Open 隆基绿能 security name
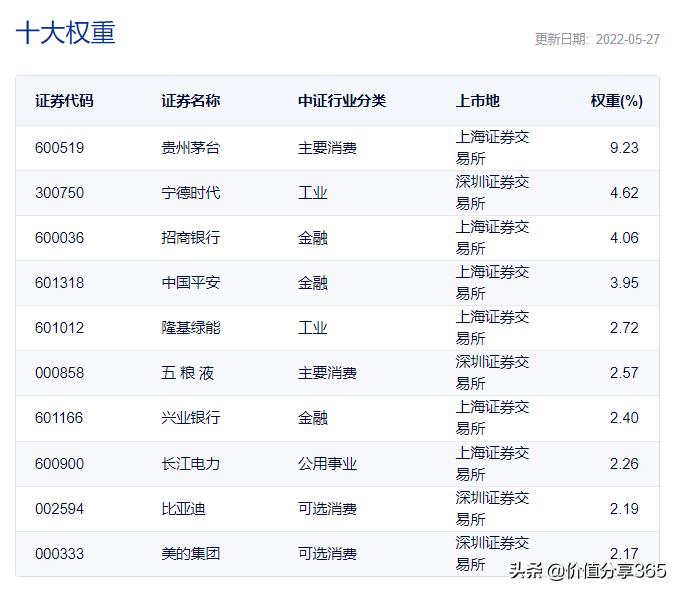Viewport: 682px width, 595px height. coord(190,328)
